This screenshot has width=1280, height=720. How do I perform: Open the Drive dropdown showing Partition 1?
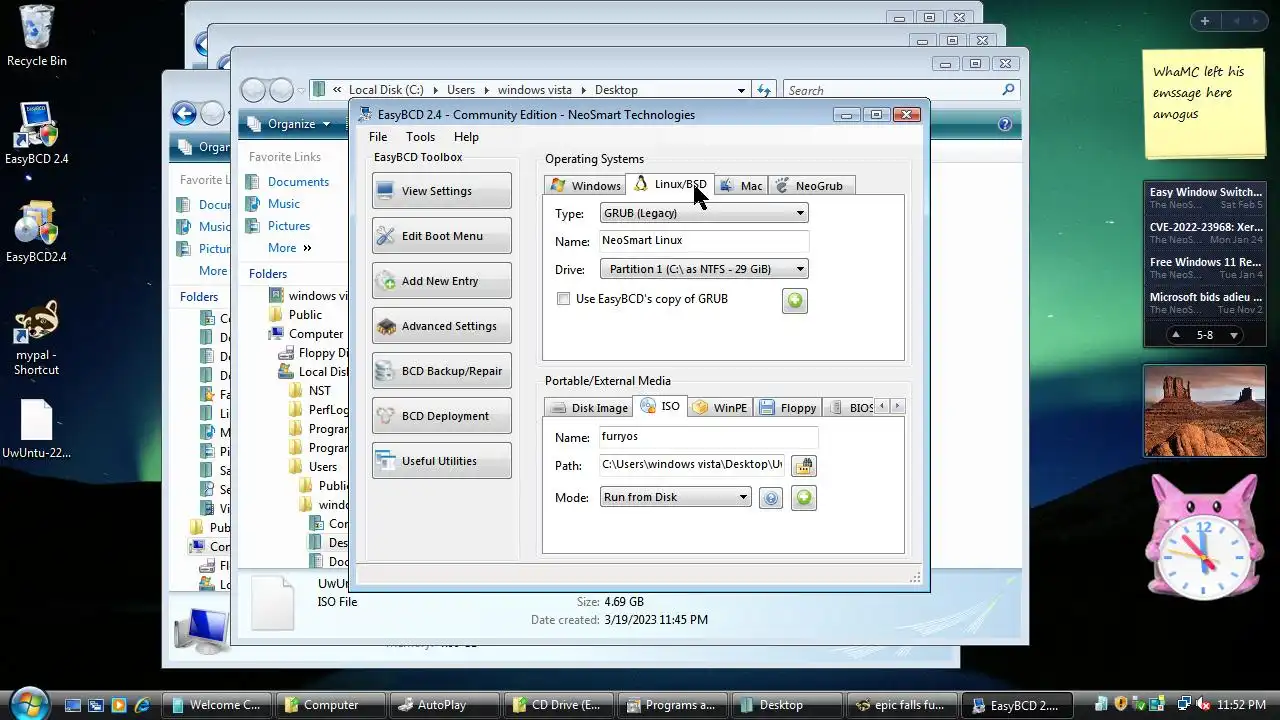click(x=704, y=269)
